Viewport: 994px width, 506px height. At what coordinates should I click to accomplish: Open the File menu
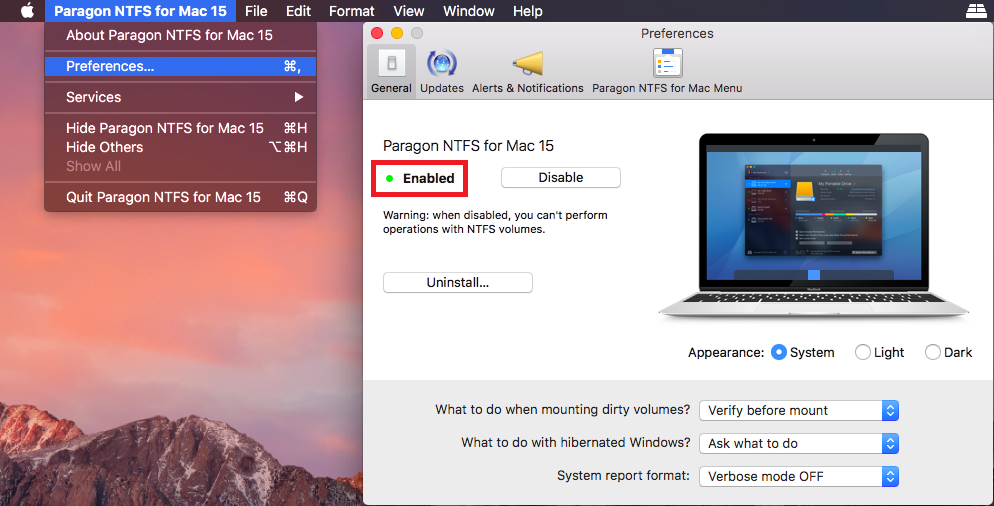pyautogui.click(x=256, y=11)
